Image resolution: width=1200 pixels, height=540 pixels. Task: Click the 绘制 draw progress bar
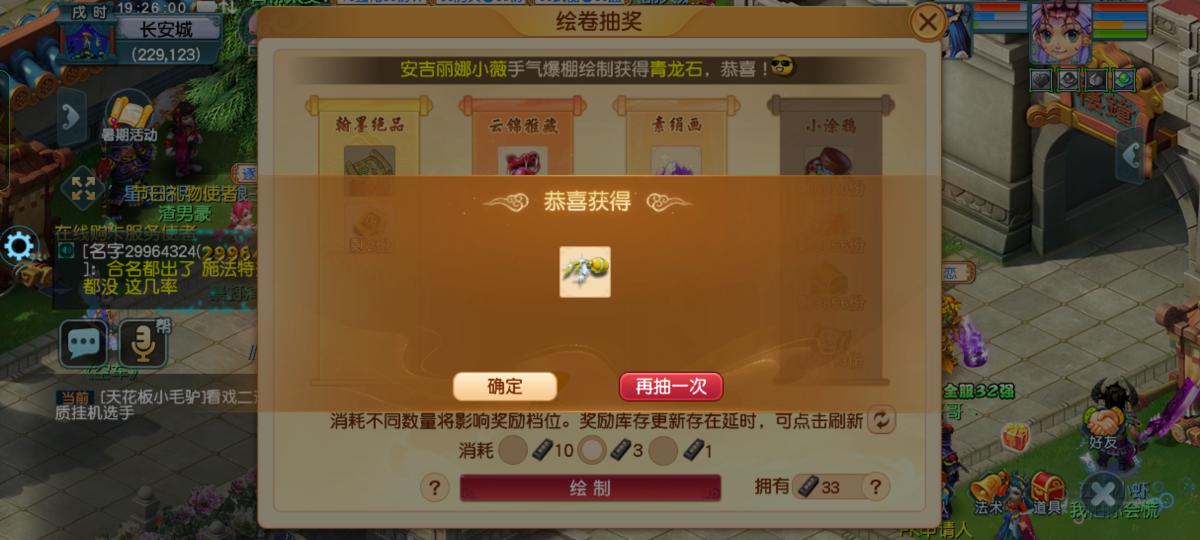click(590, 488)
